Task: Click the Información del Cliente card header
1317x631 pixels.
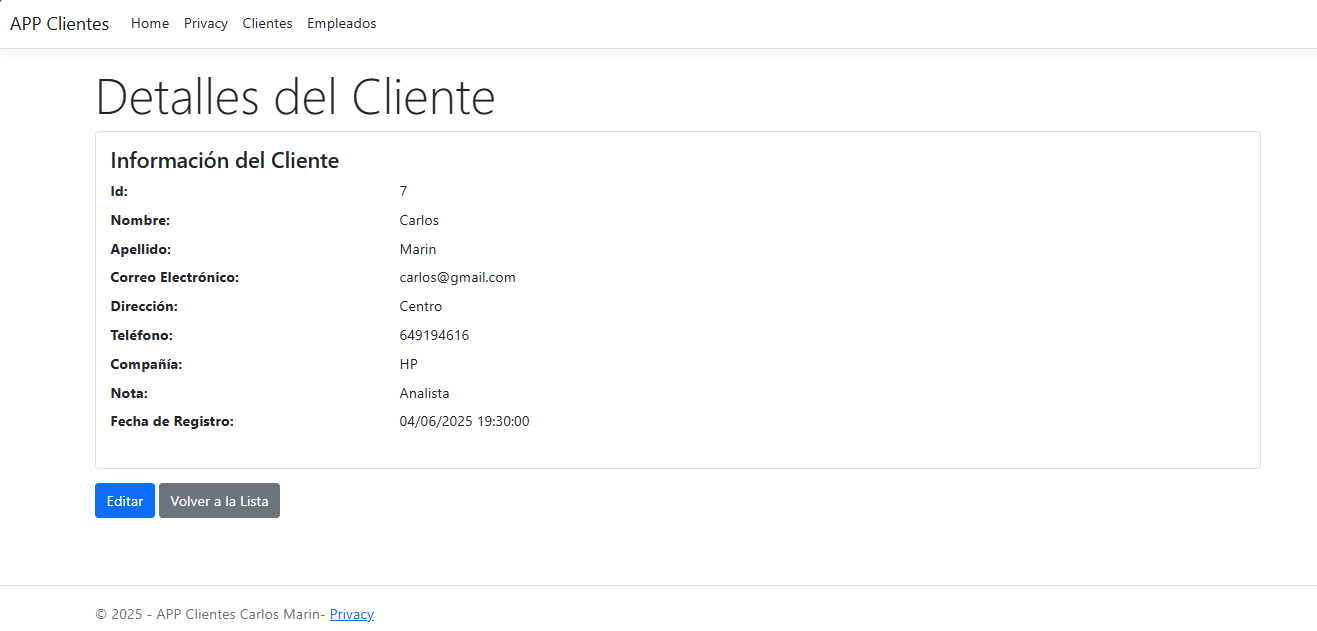Action: coord(224,160)
